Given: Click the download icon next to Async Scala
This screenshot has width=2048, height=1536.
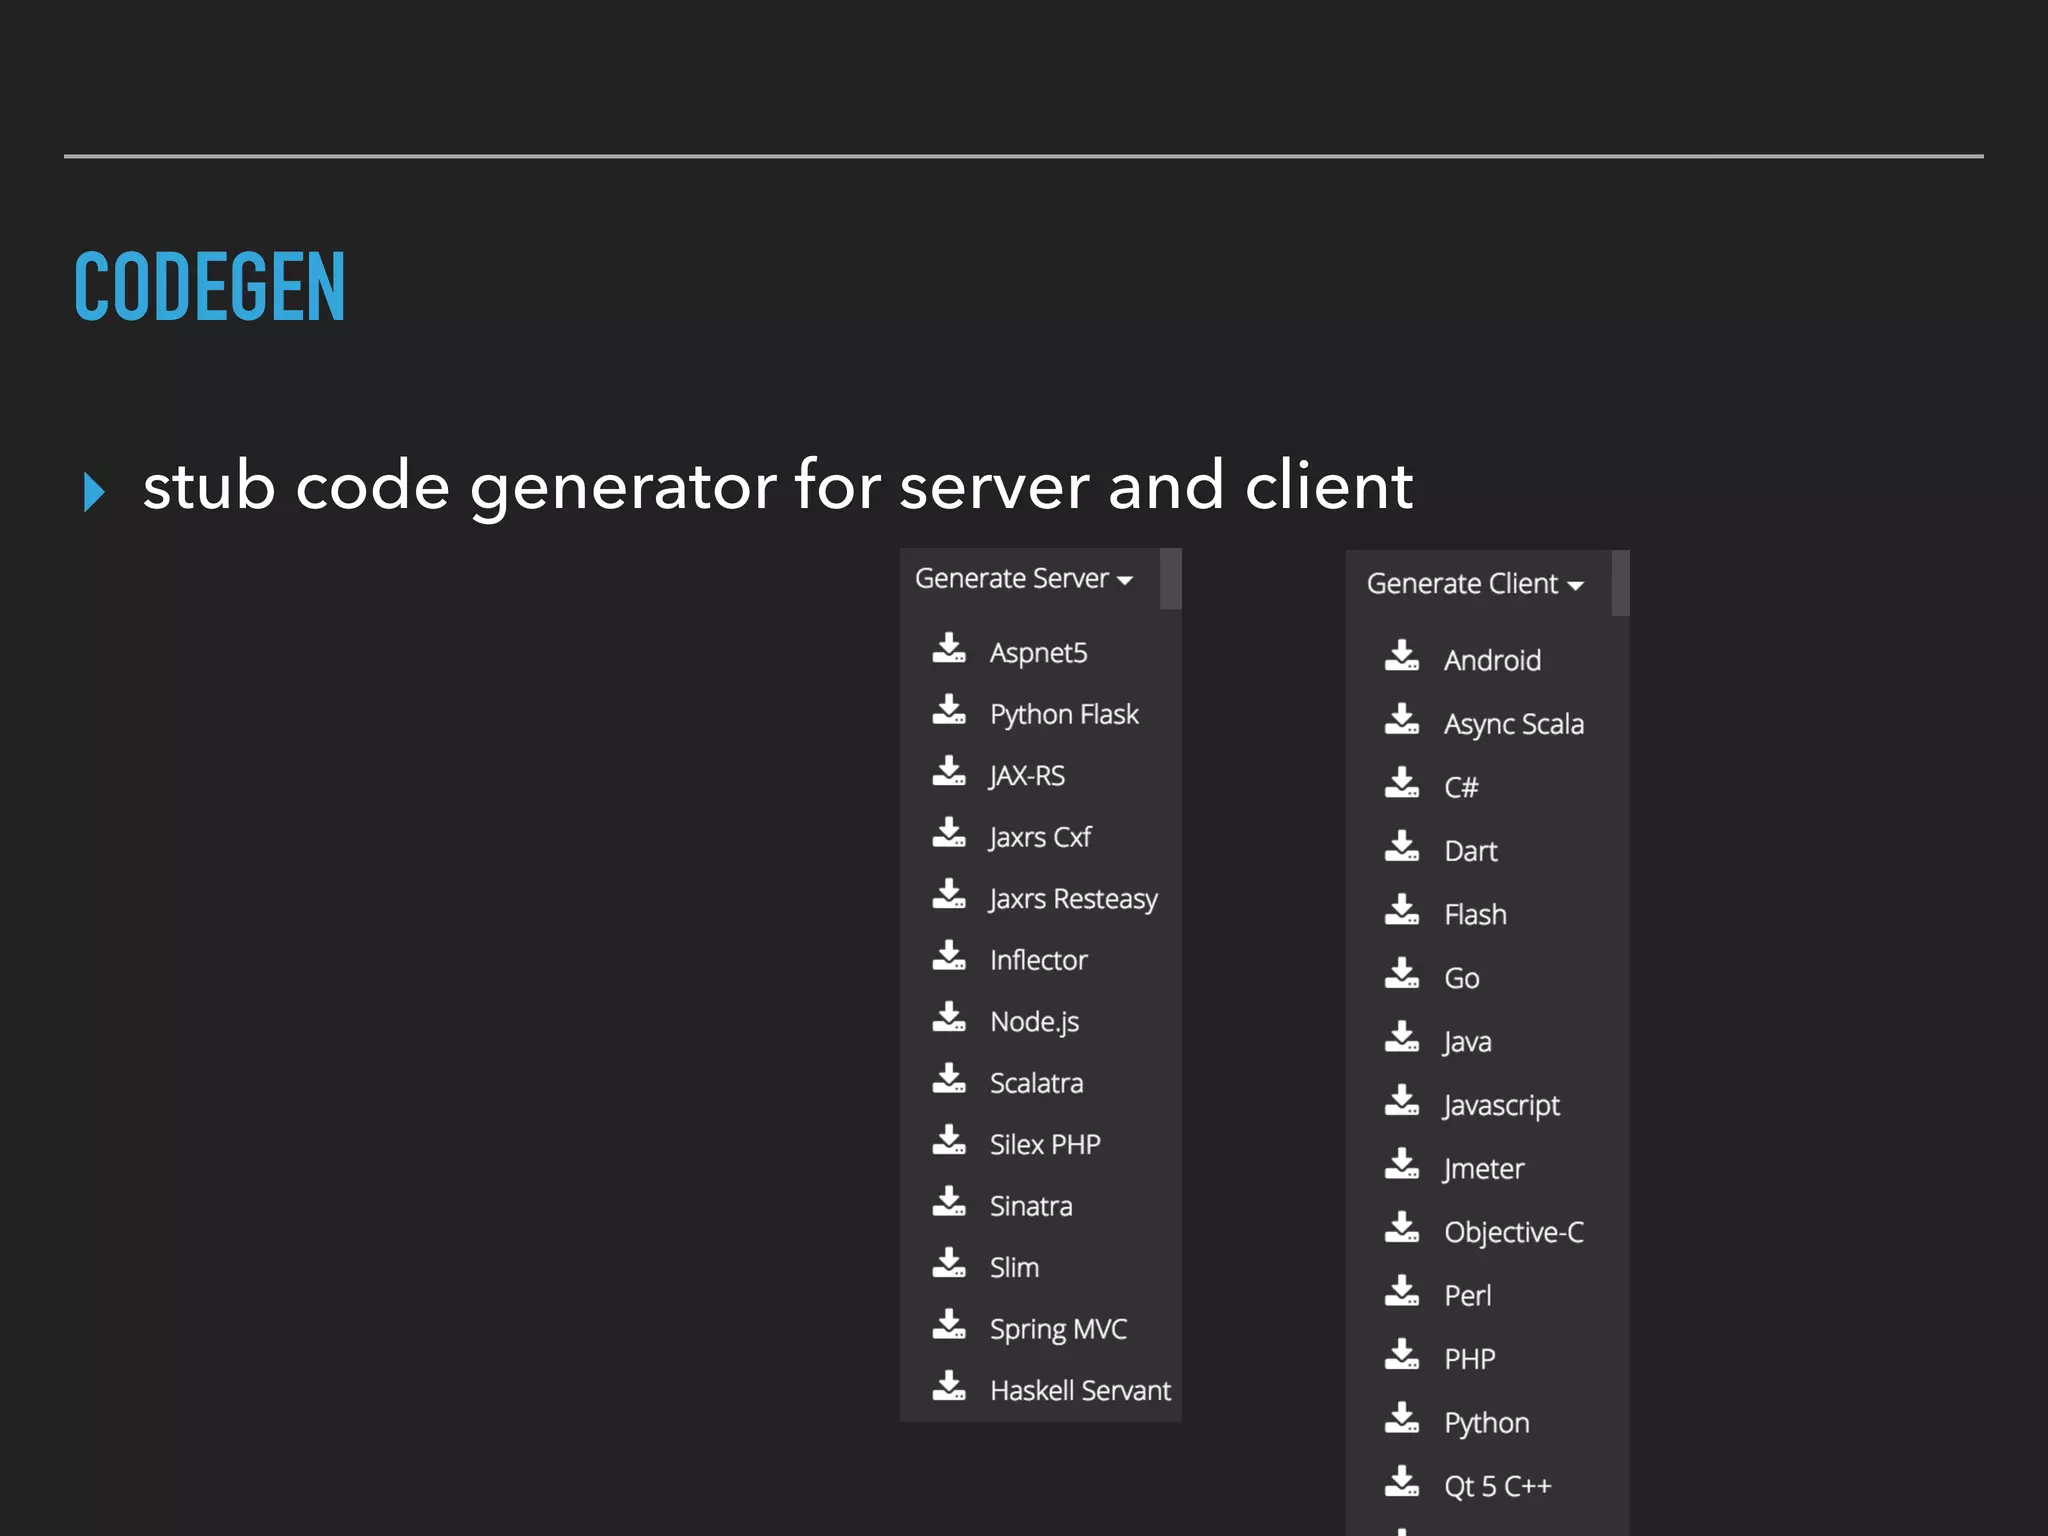Looking at the screenshot, I should coord(1402,720).
